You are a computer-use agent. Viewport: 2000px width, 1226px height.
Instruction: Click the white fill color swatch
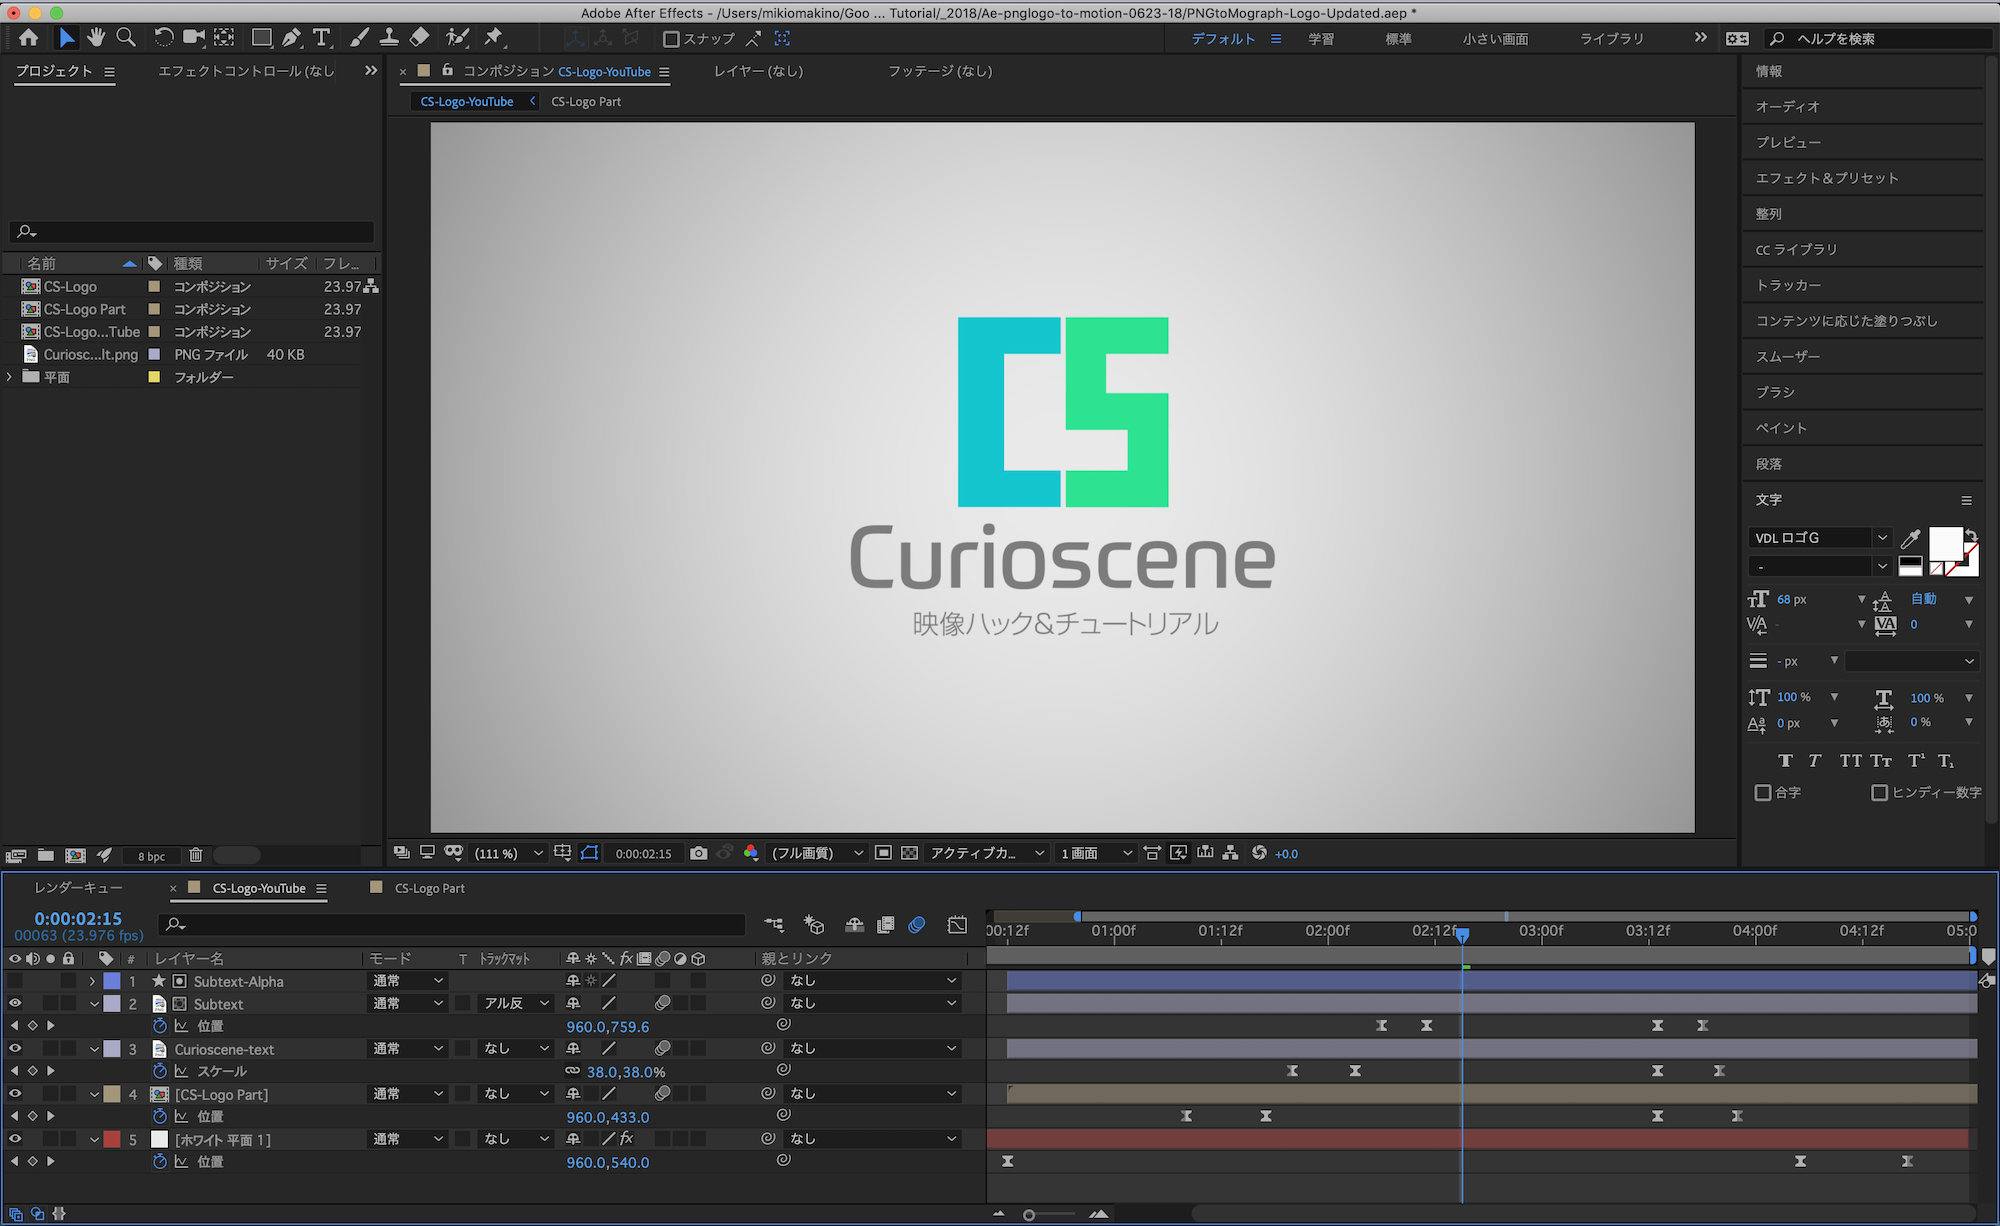coord(1944,543)
